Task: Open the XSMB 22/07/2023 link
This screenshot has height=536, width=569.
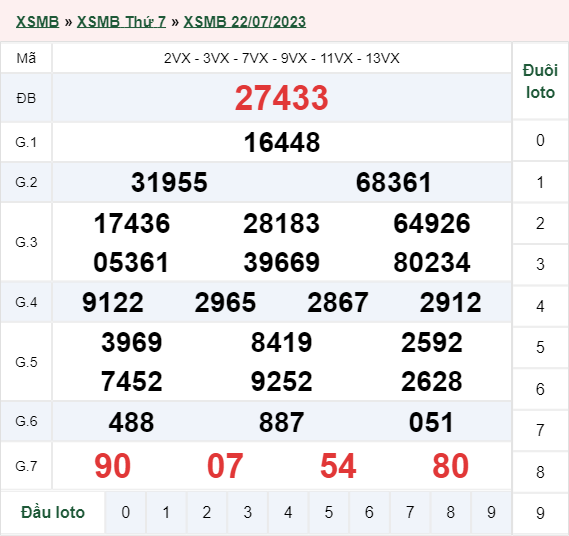Action: [x=245, y=22]
